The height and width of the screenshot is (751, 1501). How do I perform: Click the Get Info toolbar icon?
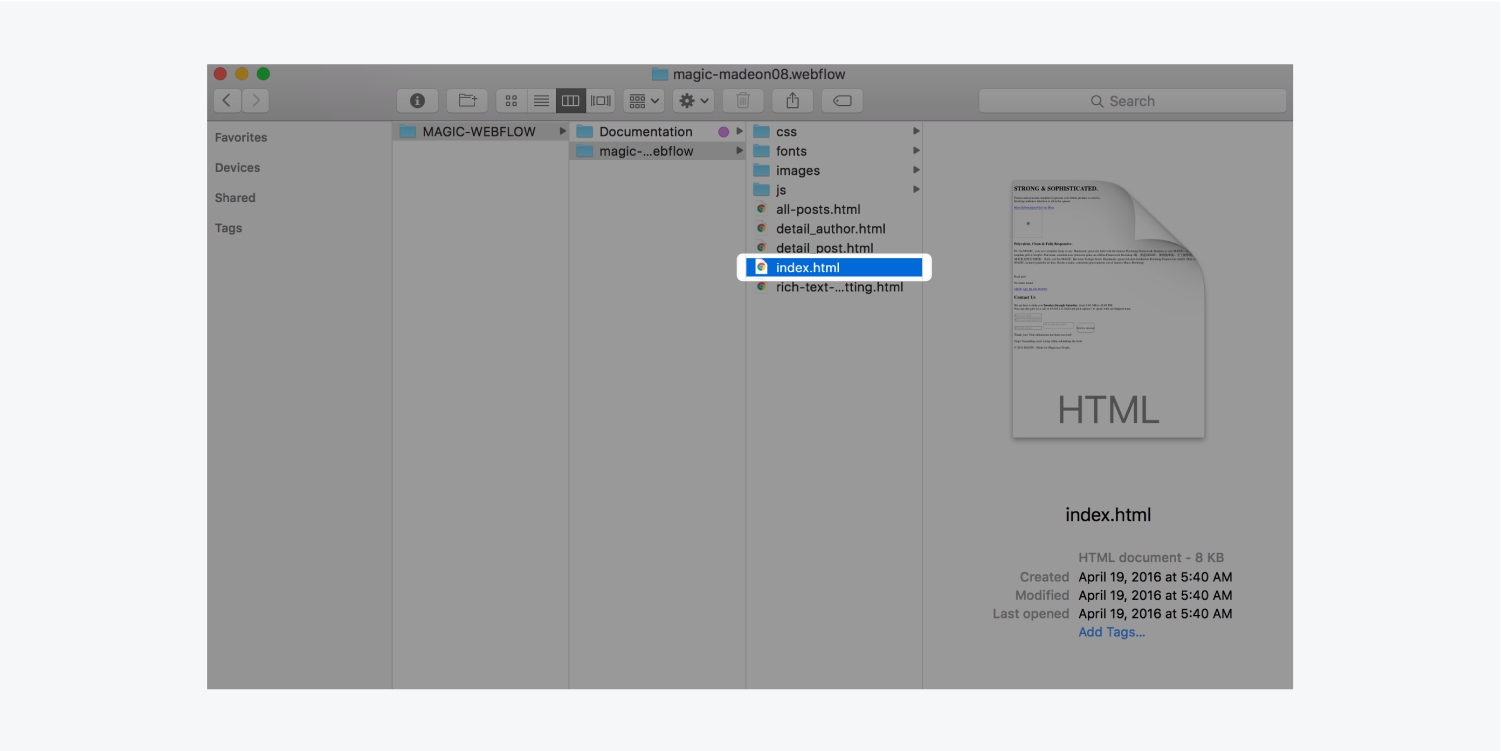coord(417,101)
